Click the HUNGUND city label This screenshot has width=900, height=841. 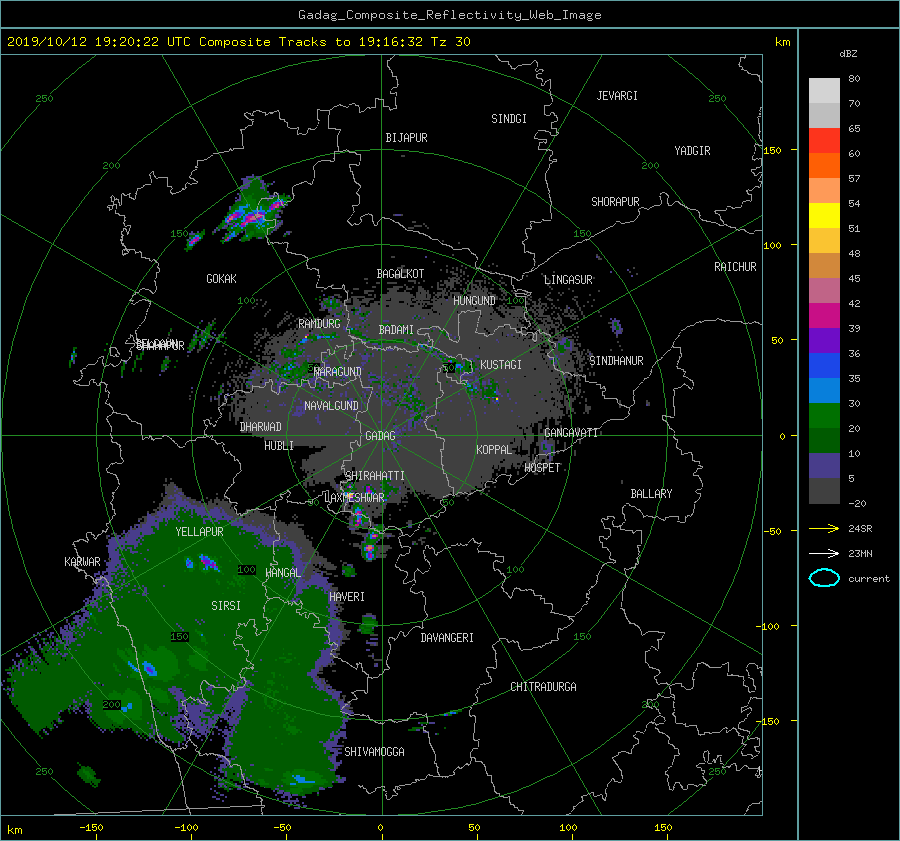click(x=474, y=301)
